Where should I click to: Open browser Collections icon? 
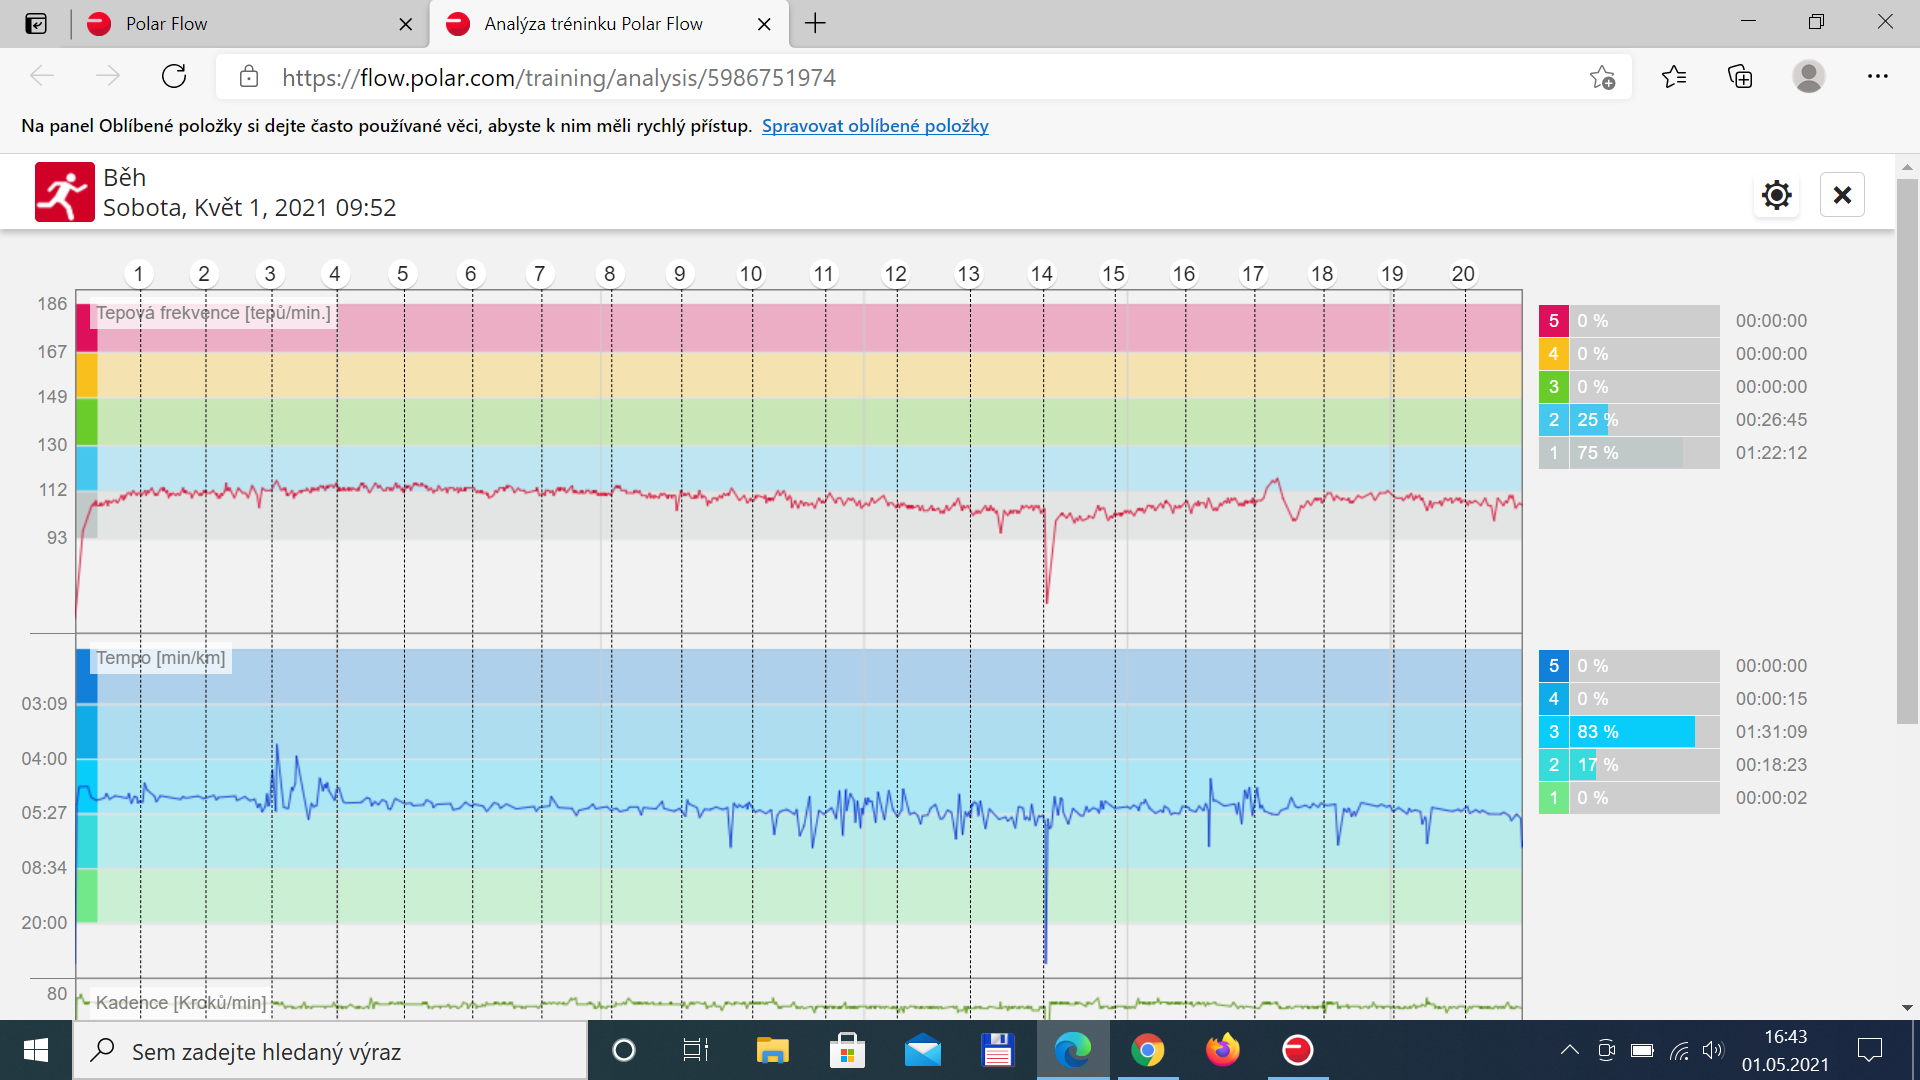[x=1740, y=77]
